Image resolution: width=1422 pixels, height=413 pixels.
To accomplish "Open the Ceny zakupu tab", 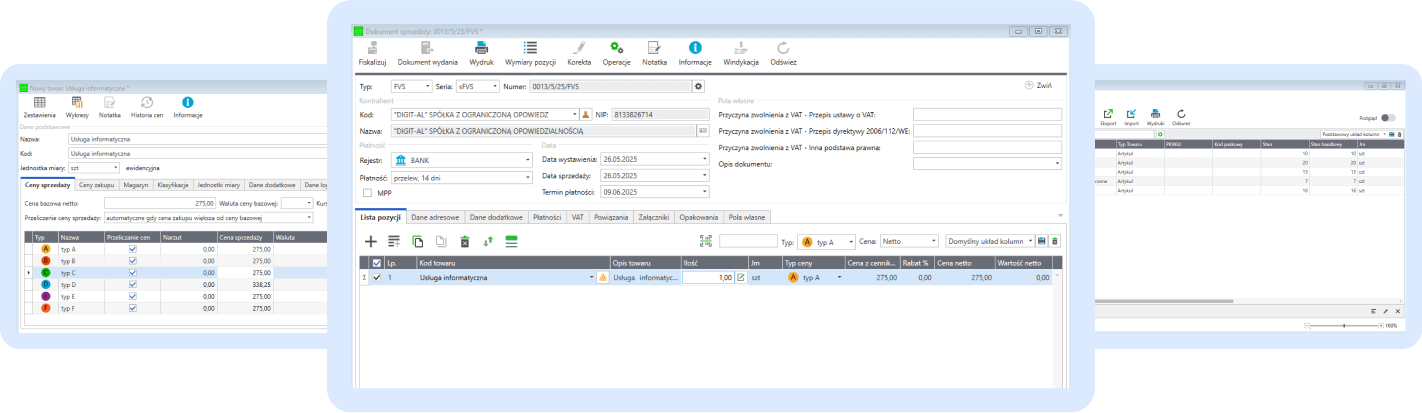I will click(x=98, y=185).
